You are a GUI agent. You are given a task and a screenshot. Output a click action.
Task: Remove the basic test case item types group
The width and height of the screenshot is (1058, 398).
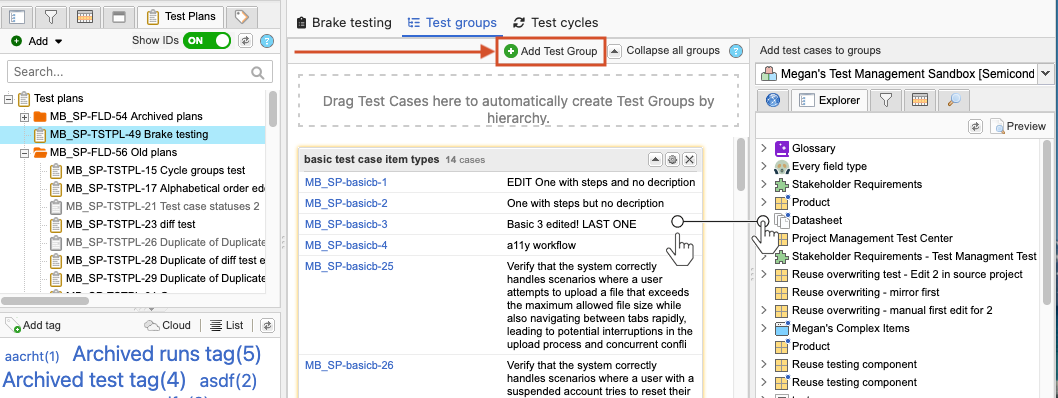coord(689,160)
